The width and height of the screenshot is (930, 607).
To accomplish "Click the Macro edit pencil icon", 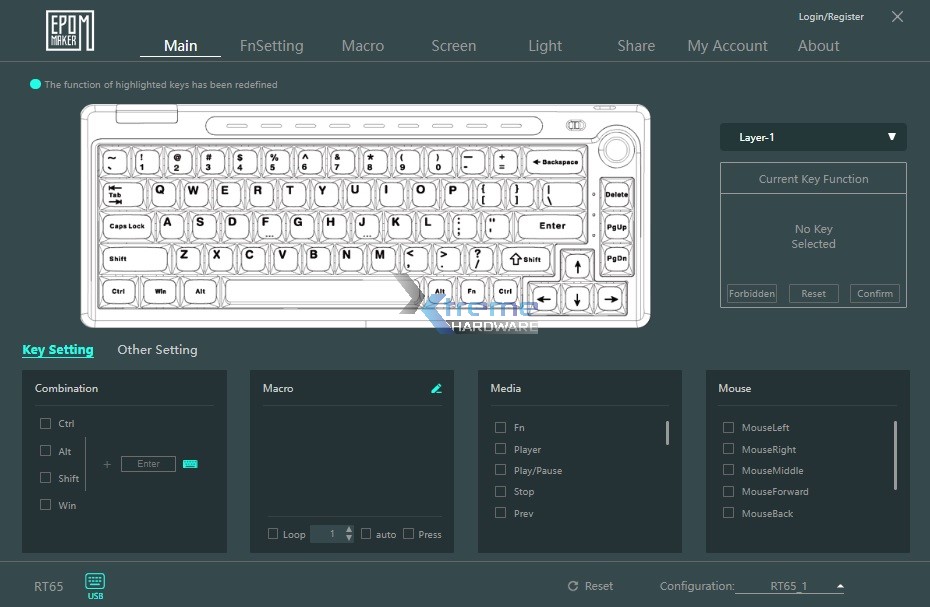I will [x=435, y=389].
